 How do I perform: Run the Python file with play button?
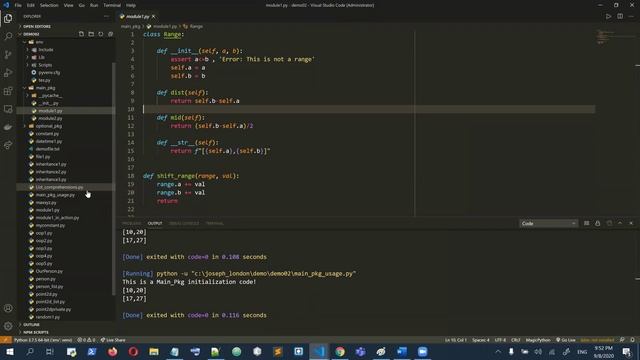[608, 16]
